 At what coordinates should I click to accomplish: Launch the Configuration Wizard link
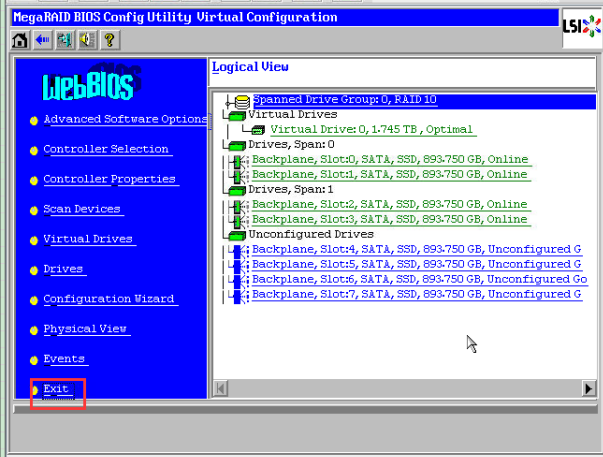[108, 299]
